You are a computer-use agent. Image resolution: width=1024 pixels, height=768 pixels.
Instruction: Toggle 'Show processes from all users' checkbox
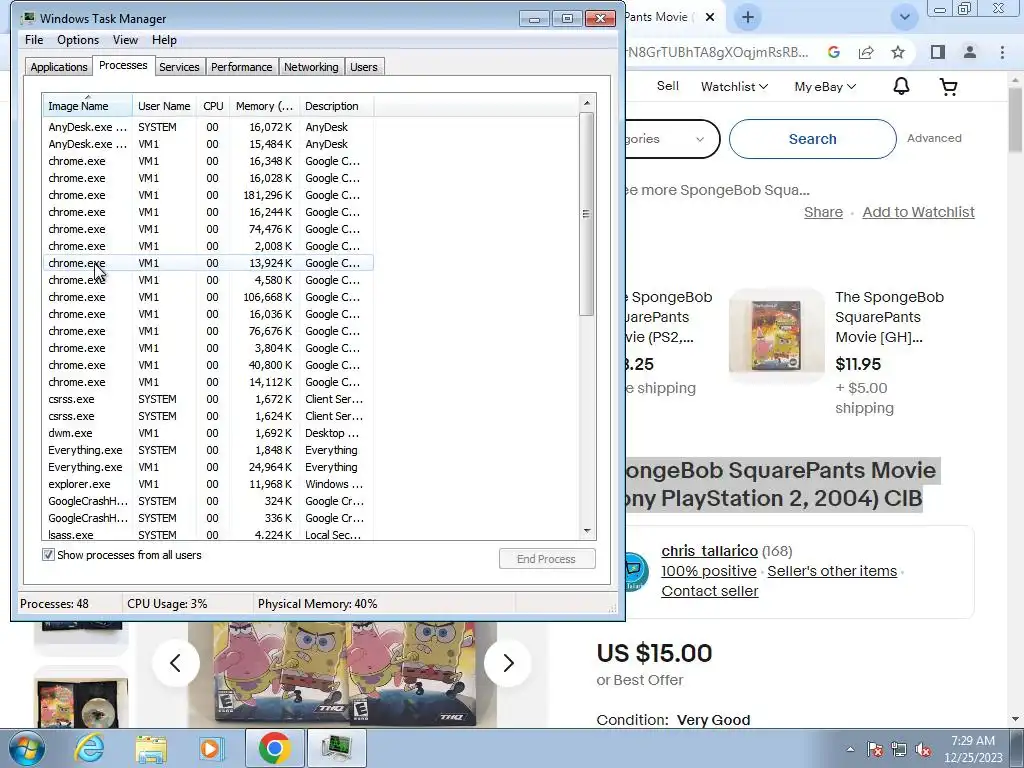[48, 555]
